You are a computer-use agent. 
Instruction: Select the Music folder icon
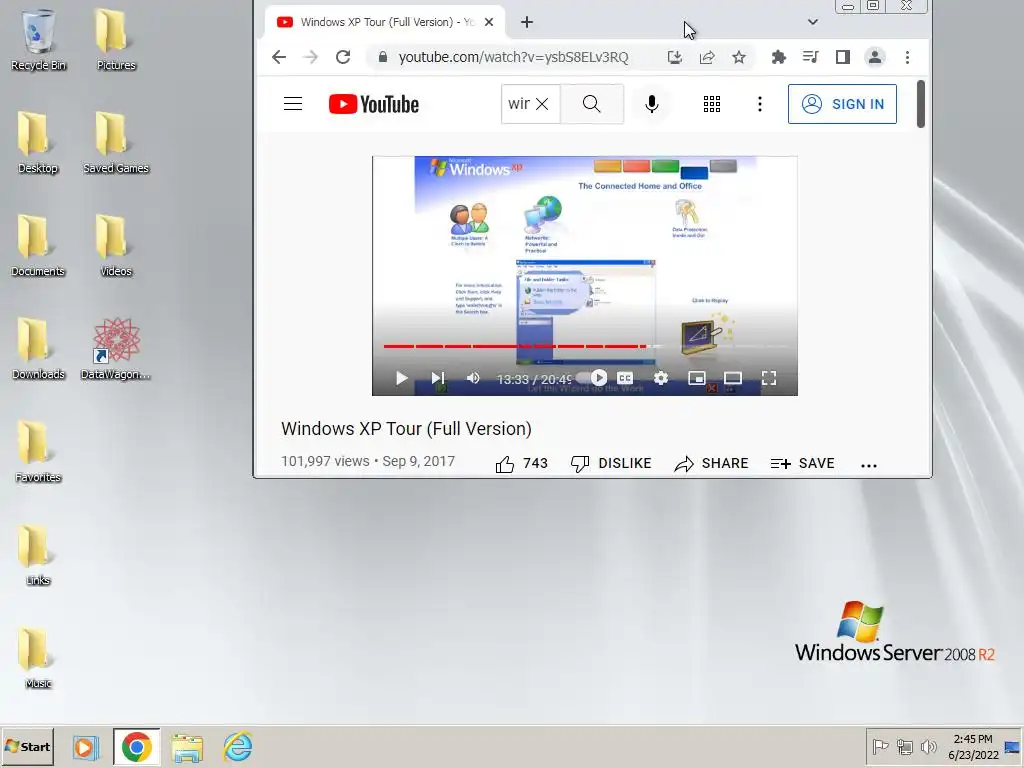tap(38, 658)
